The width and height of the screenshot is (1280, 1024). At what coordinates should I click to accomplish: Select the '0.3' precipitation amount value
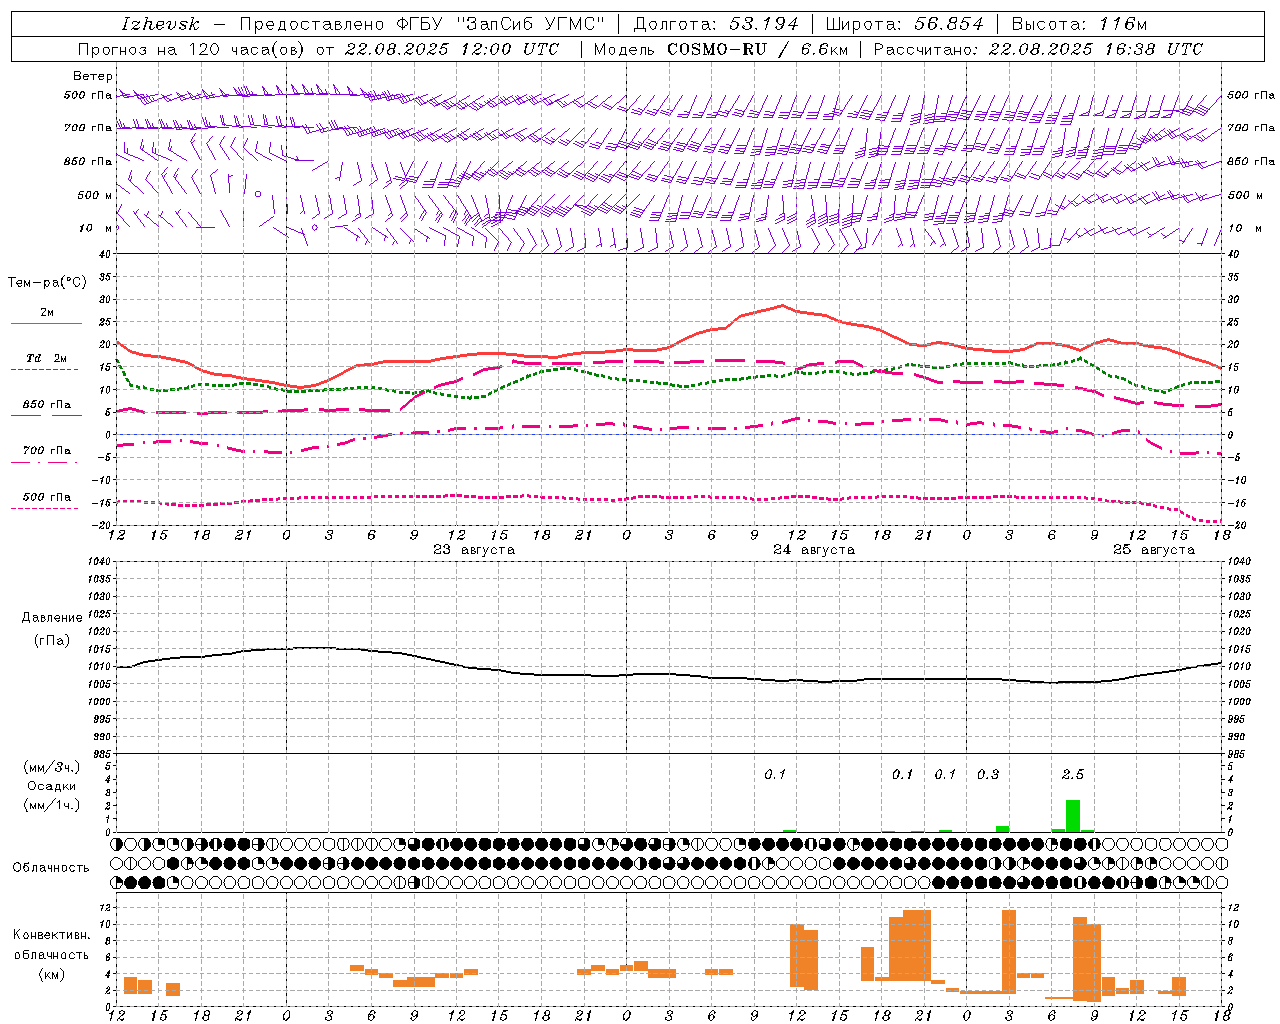click(987, 775)
